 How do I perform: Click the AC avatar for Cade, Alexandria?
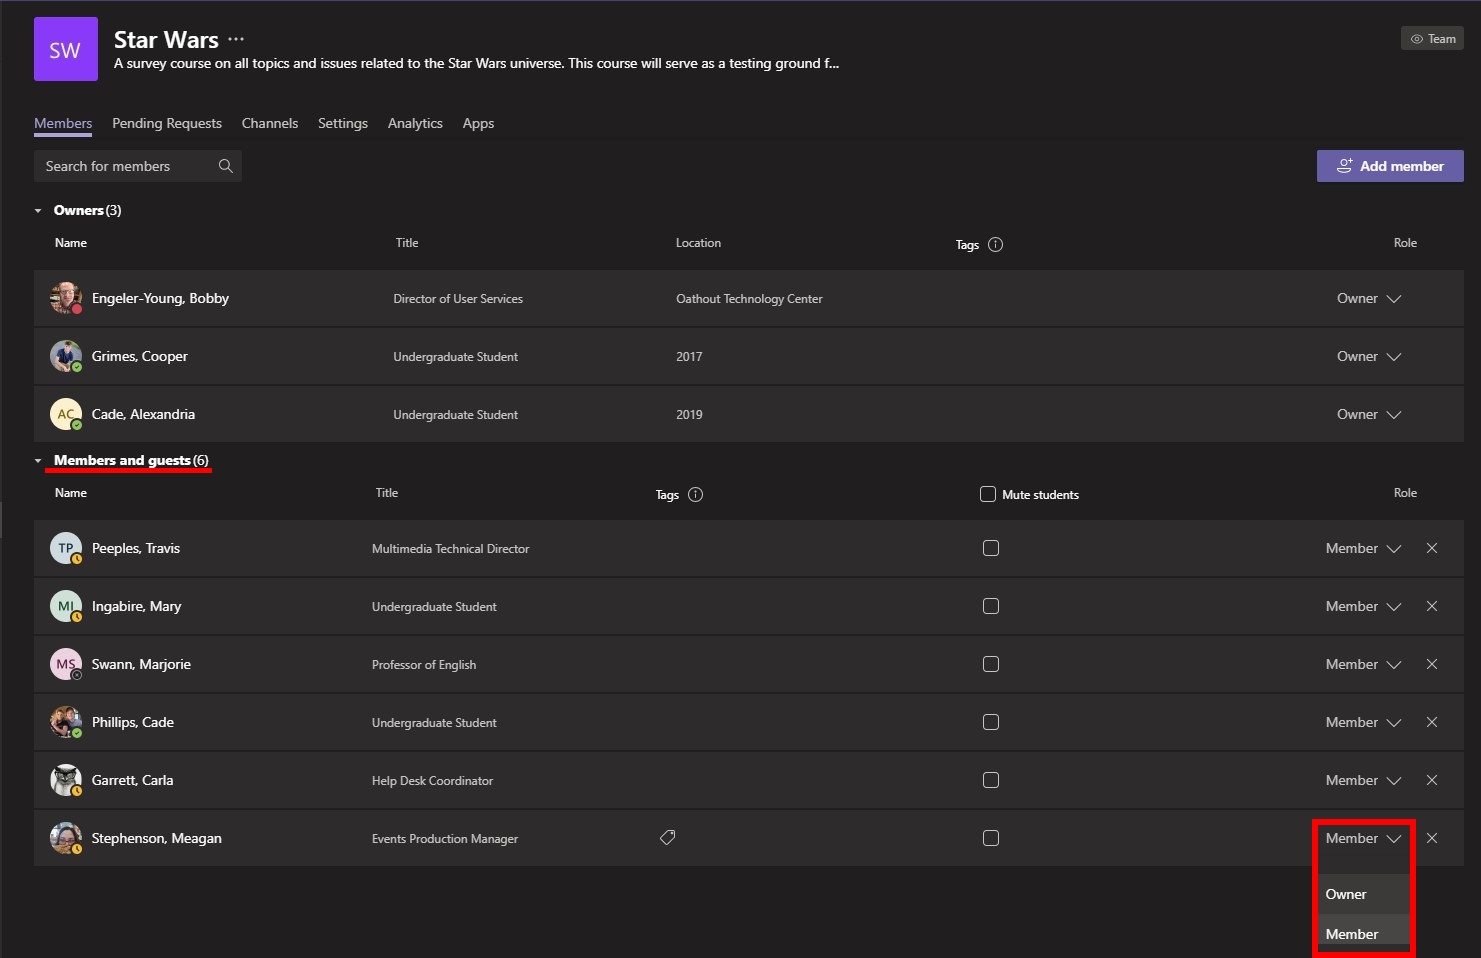pos(66,414)
